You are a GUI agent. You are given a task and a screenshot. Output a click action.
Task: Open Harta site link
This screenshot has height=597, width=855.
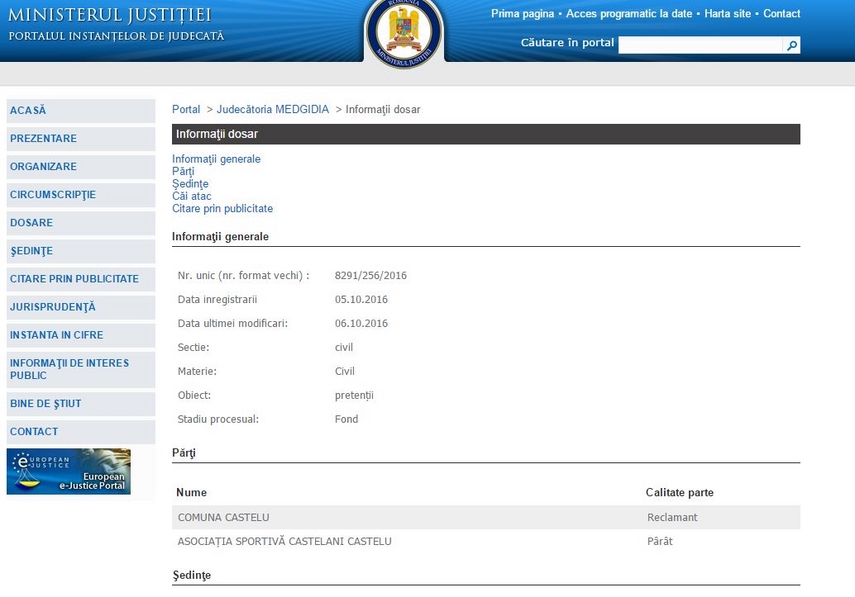tap(727, 14)
